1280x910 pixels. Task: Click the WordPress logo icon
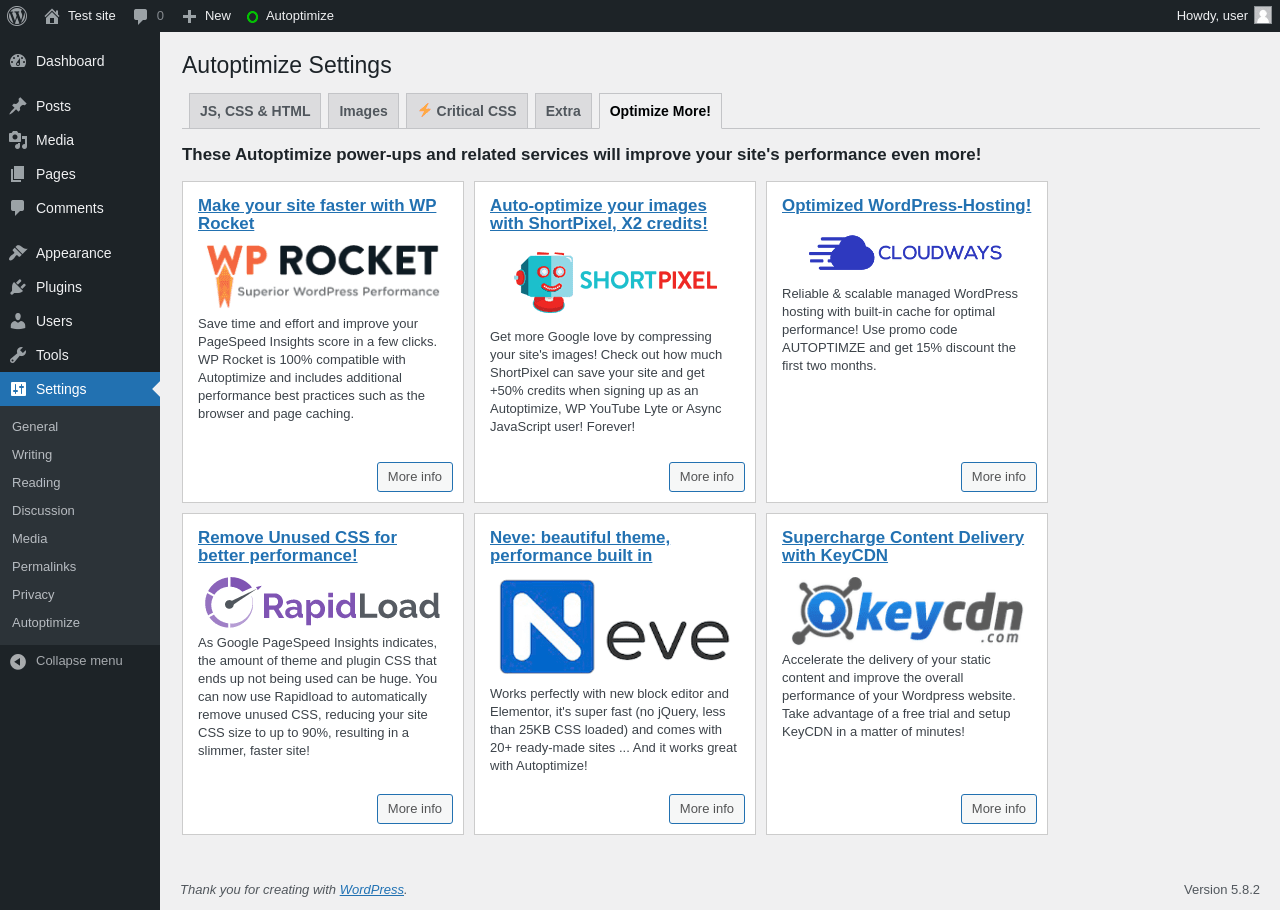click(17, 16)
